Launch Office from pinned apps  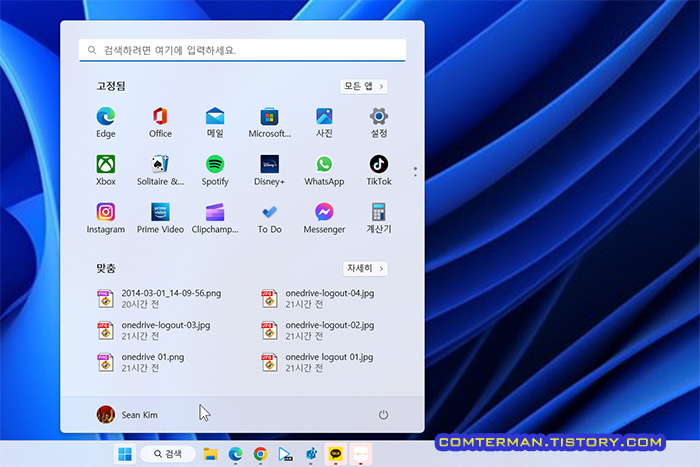160,122
